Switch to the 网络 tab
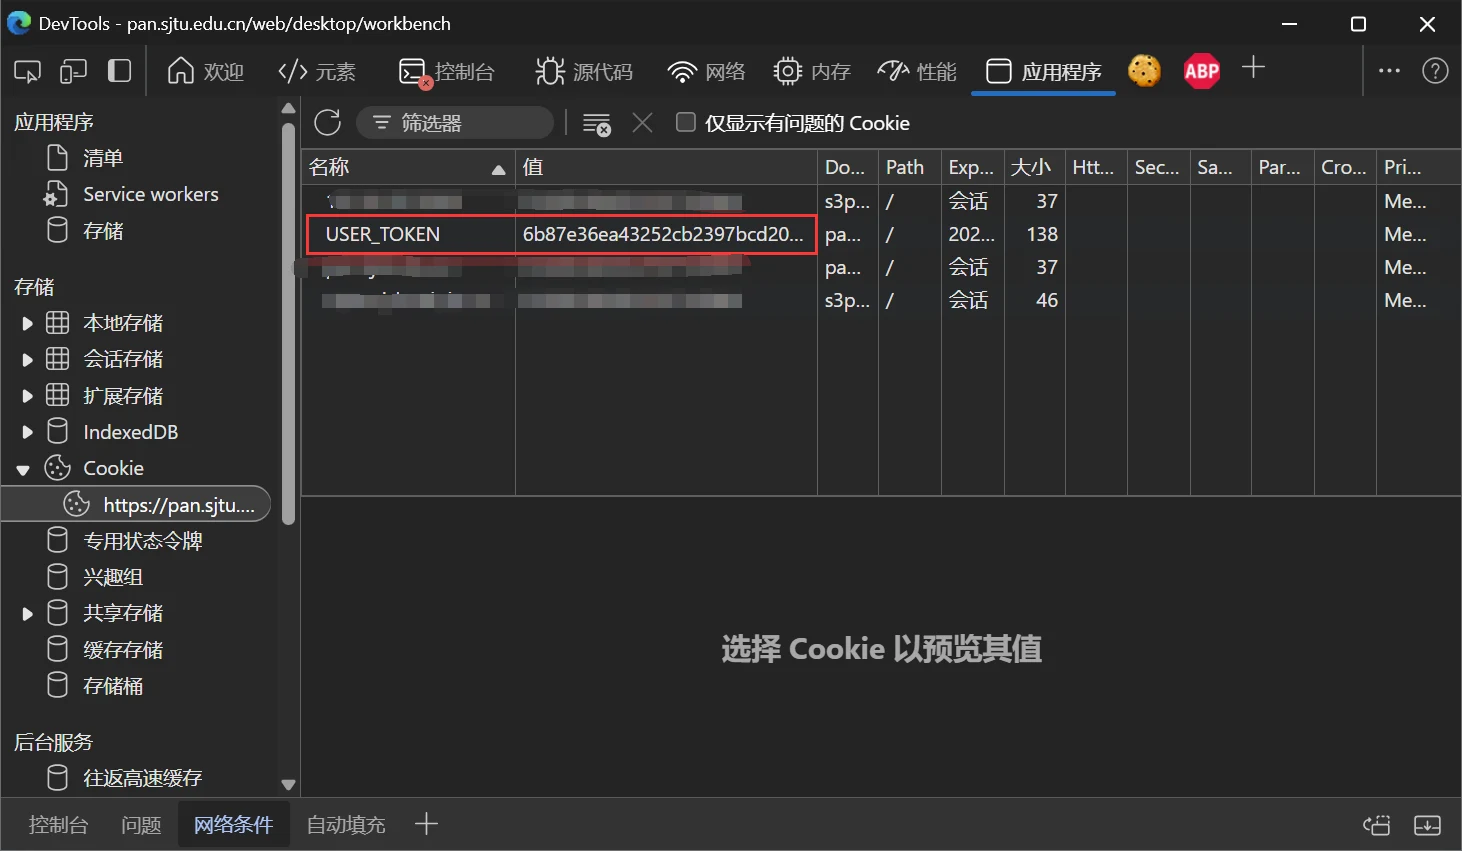The width and height of the screenshot is (1462, 851). [707, 71]
